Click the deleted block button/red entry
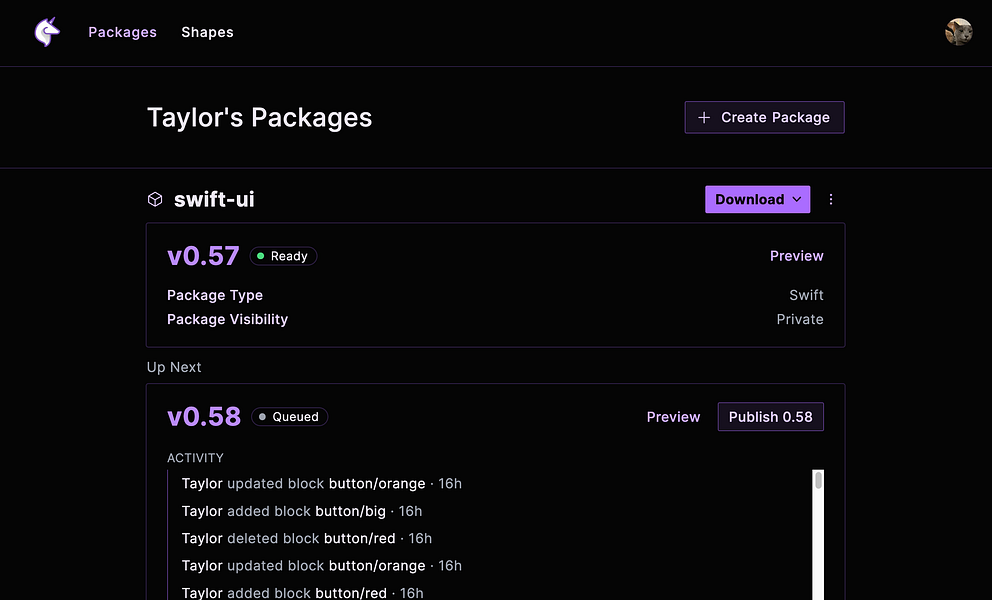This screenshot has width=992, height=600. 306,538
